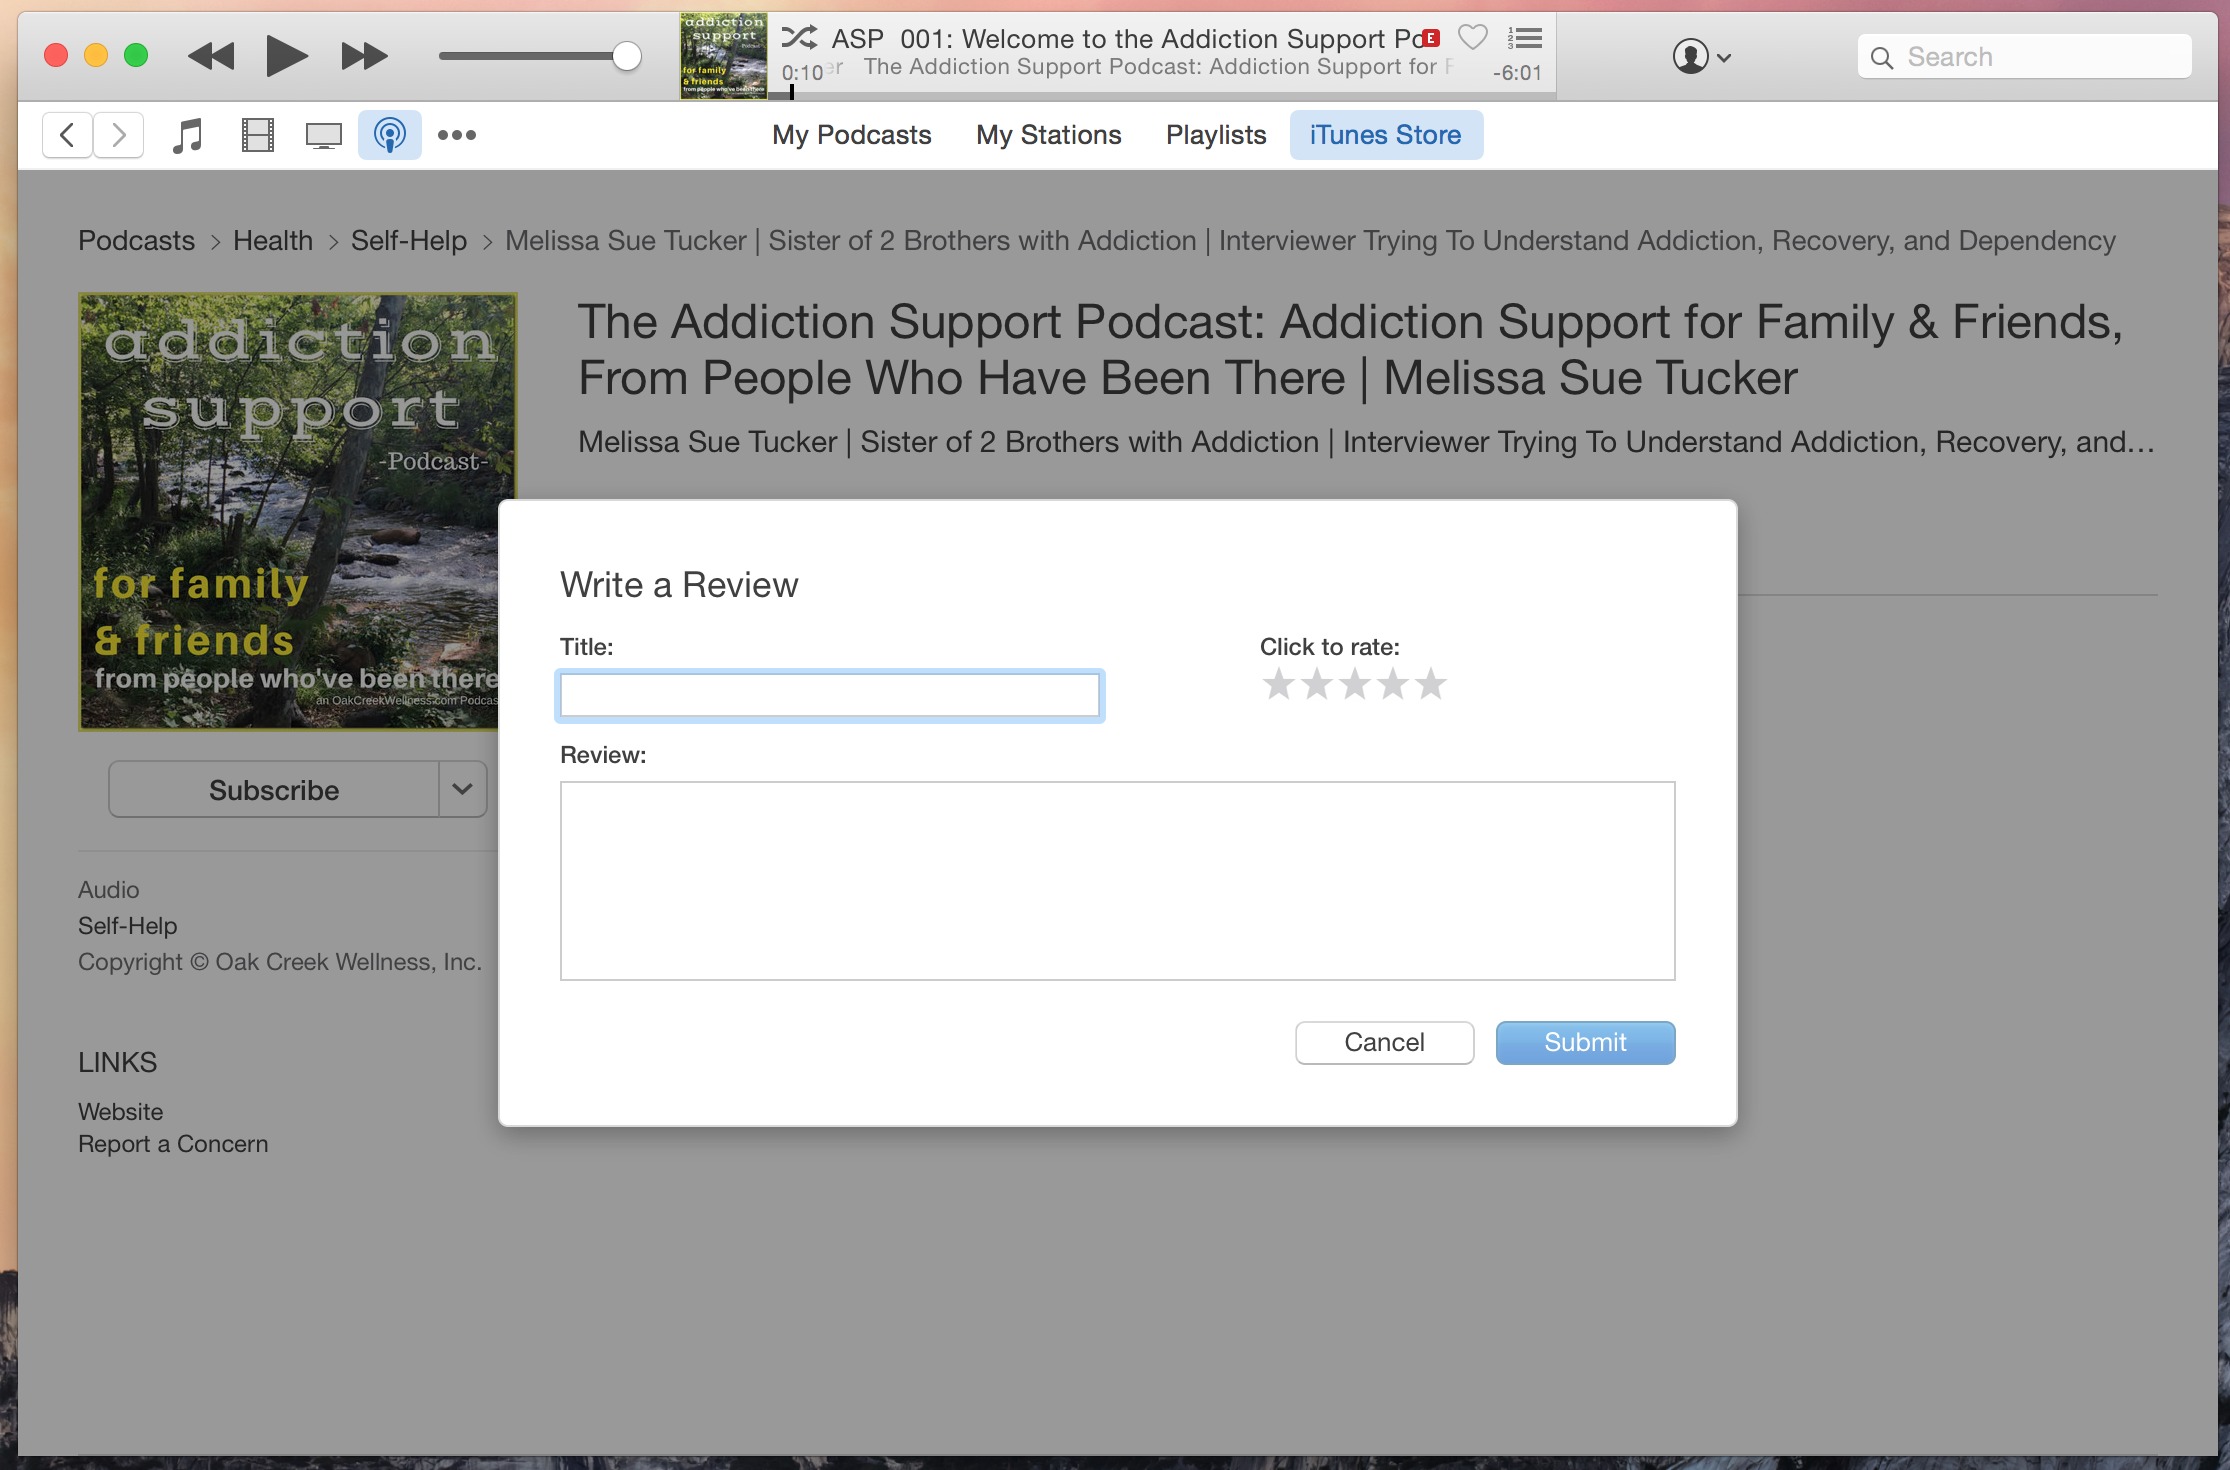
Task: Focus the Search field
Action: point(2024,57)
